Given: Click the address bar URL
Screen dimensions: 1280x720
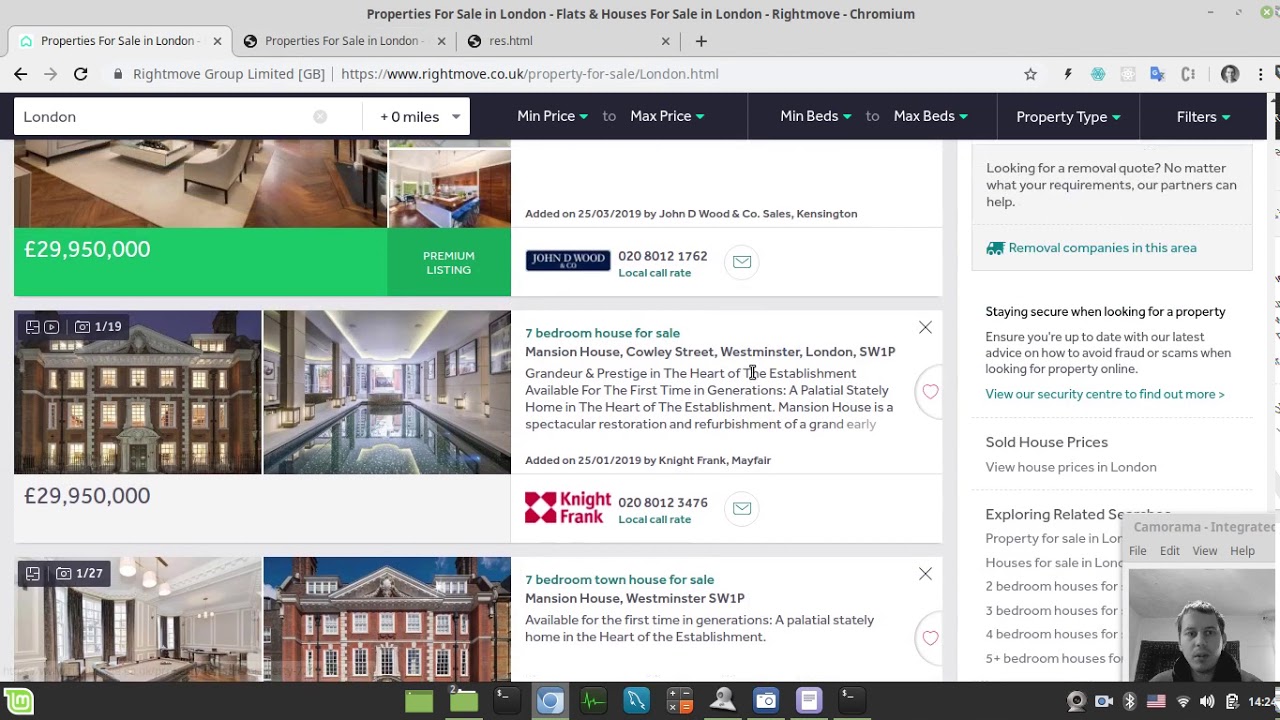Looking at the screenshot, I should tap(529, 74).
